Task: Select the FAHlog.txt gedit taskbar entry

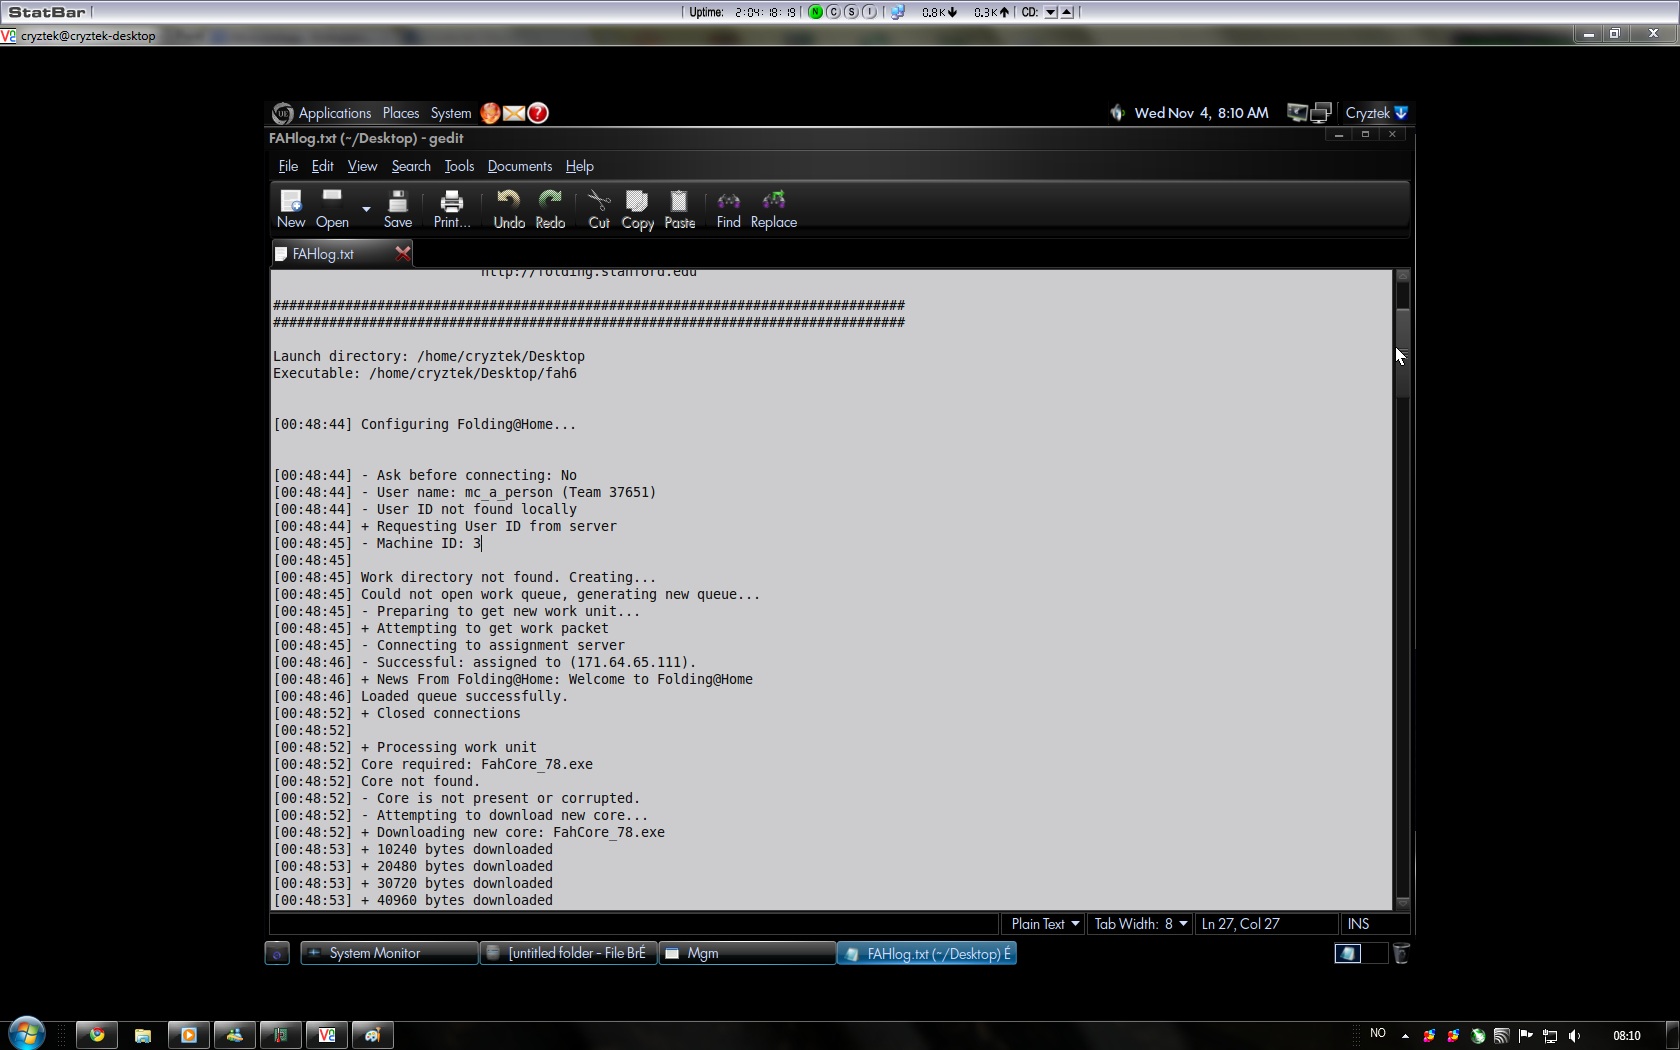Action: pyautogui.click(x=927, y=954)
